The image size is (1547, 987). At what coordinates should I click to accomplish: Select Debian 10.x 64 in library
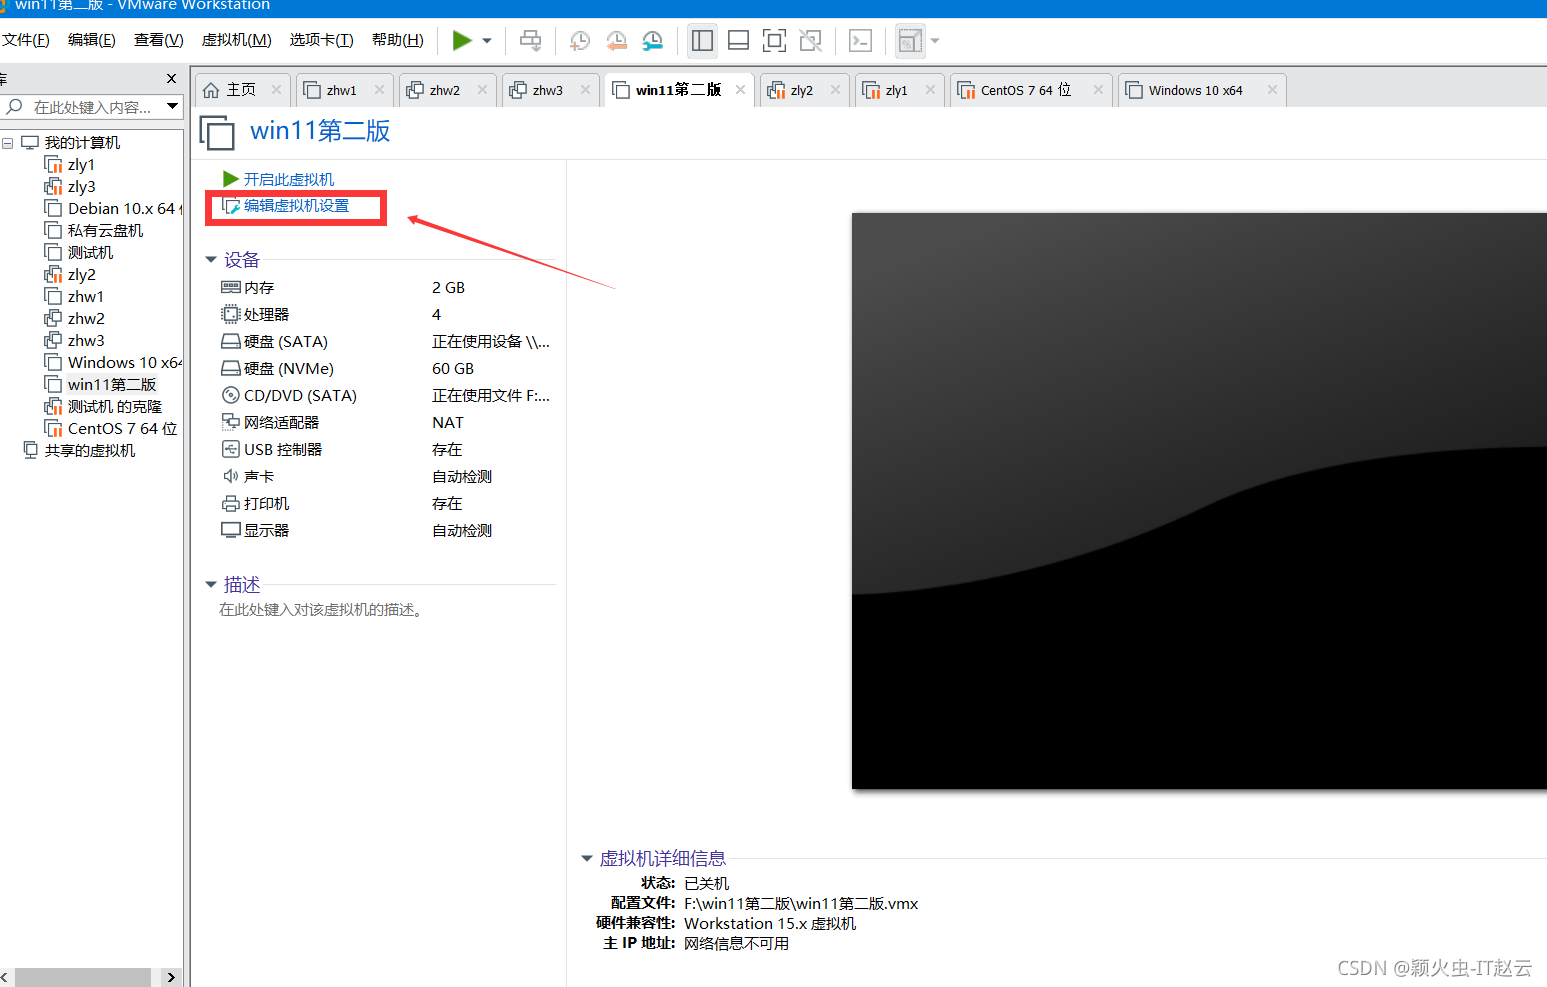(x=113, y=209)
